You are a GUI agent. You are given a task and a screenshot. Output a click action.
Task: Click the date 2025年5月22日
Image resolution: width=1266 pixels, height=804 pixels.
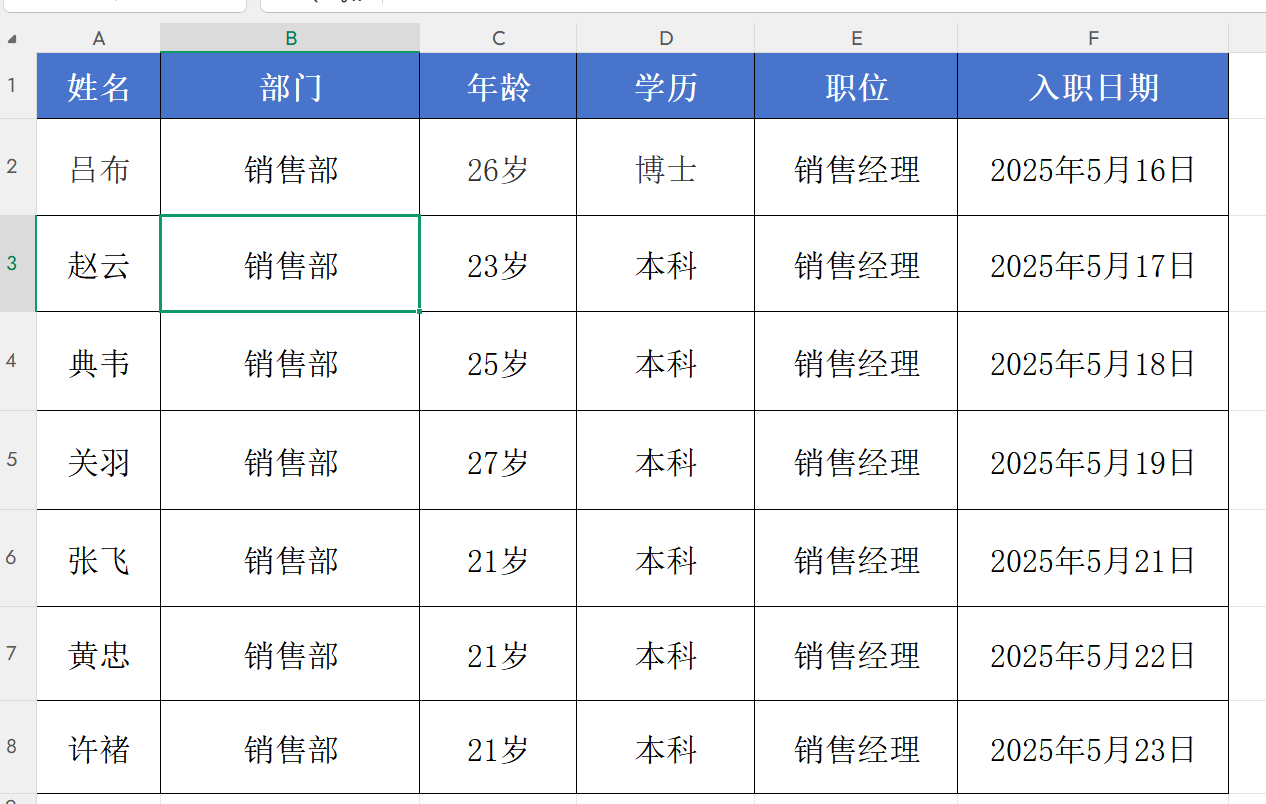tap(1093, 654)
